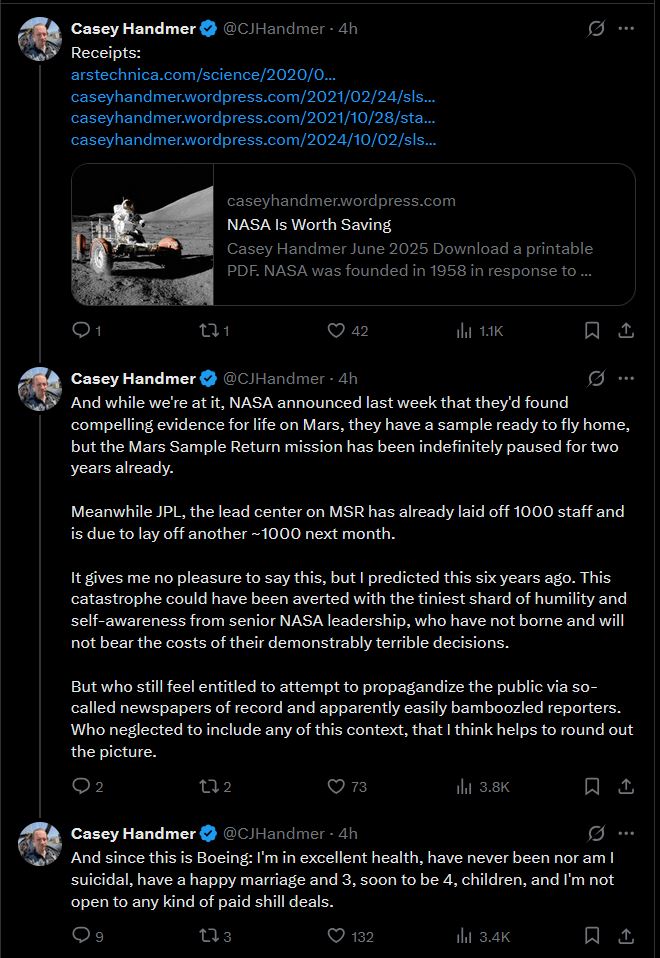
Task: Open the caseyhandmer 2021/10/28 link
Action: (253, 118)
